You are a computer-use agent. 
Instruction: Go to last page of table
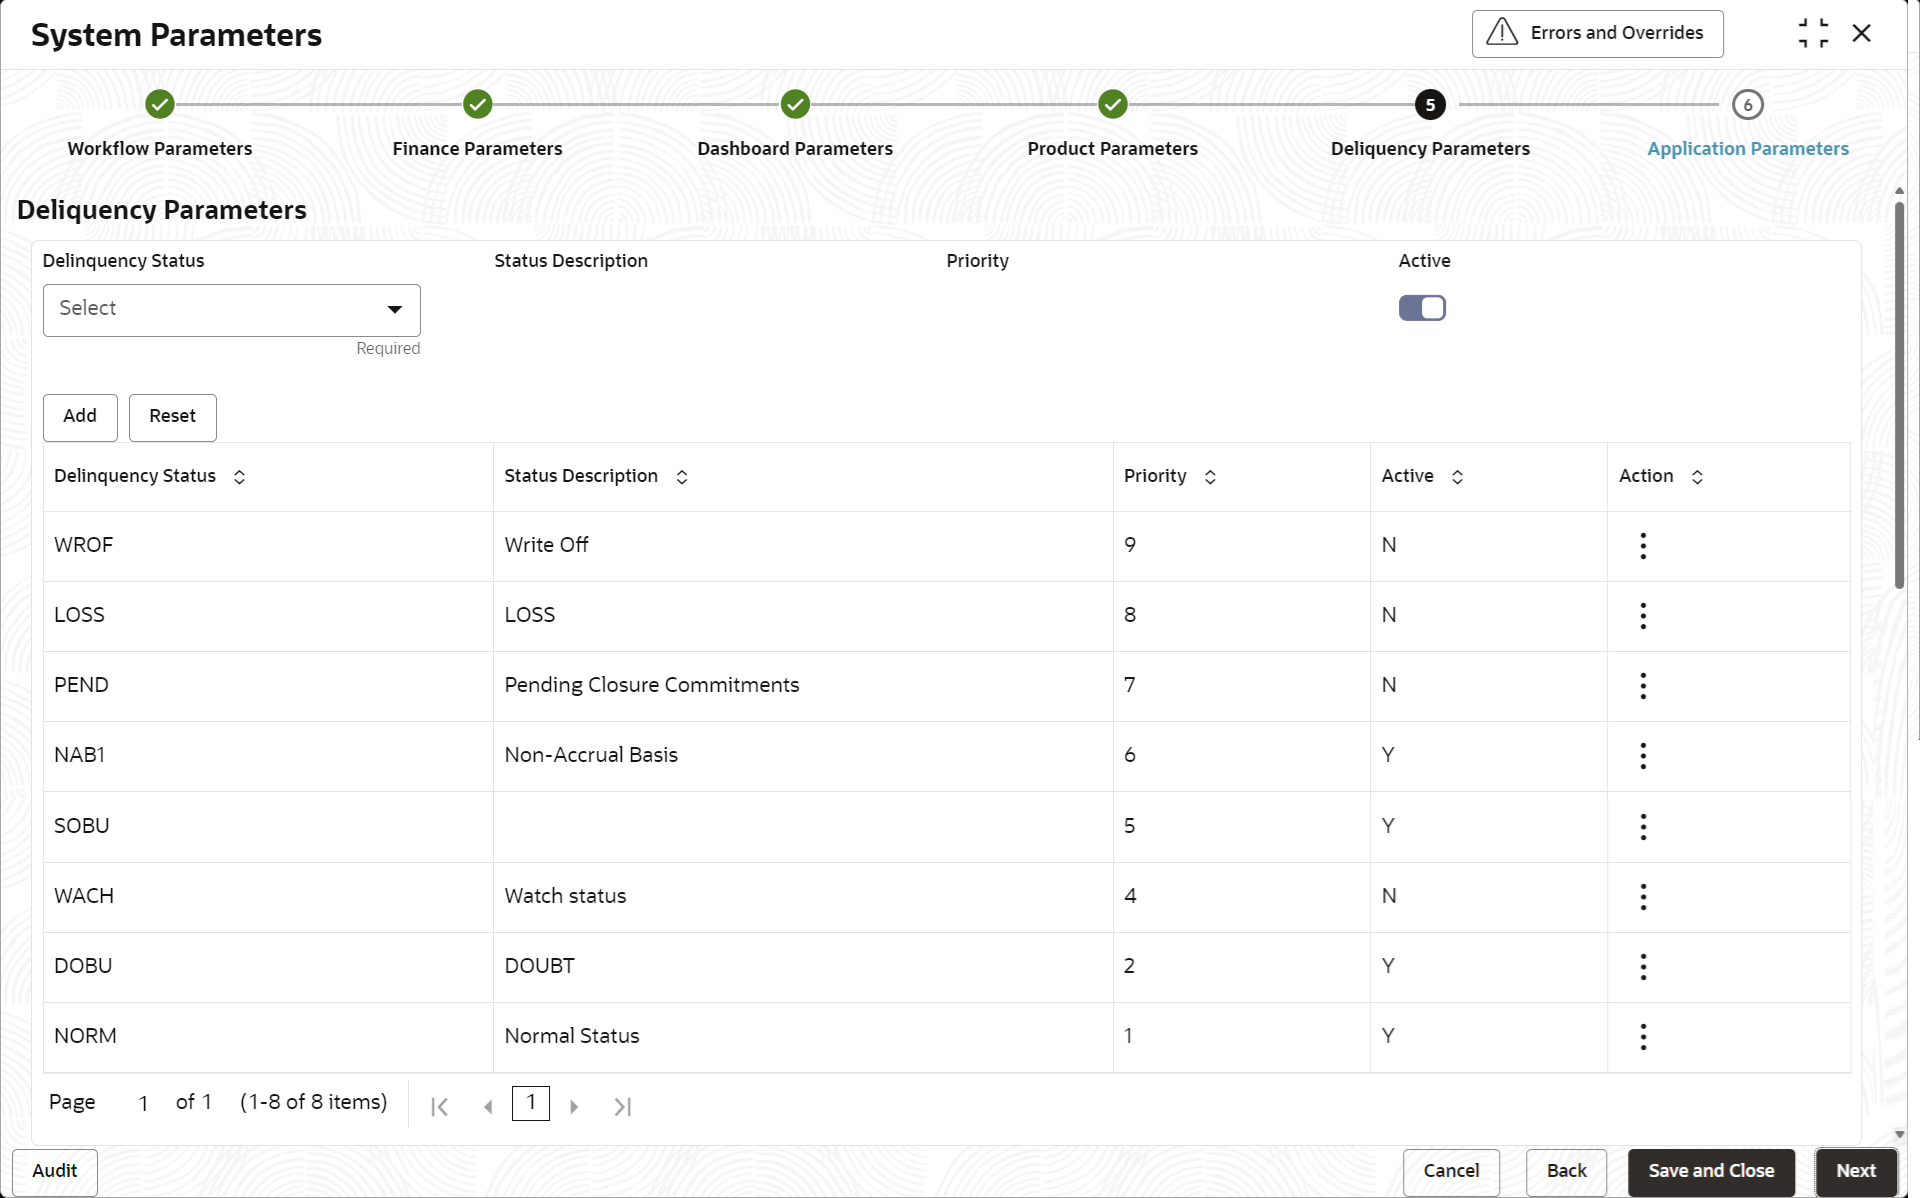623,1106
